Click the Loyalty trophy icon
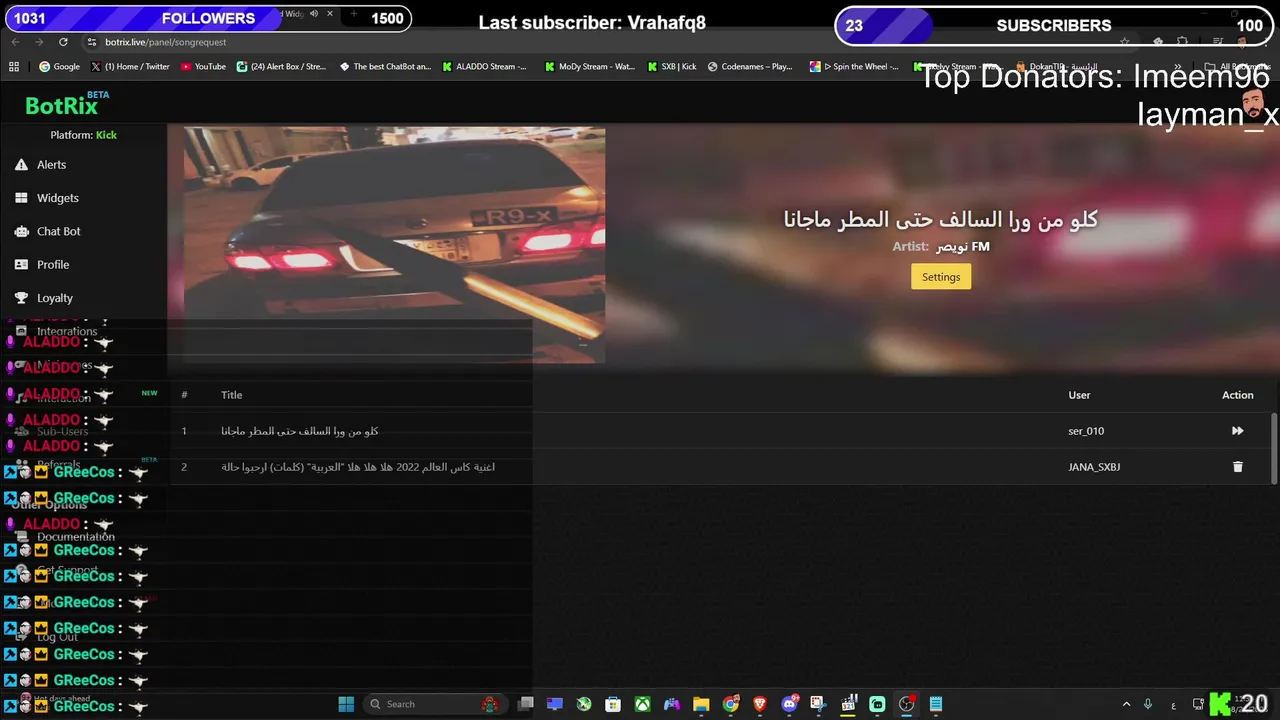 (21, 298)
